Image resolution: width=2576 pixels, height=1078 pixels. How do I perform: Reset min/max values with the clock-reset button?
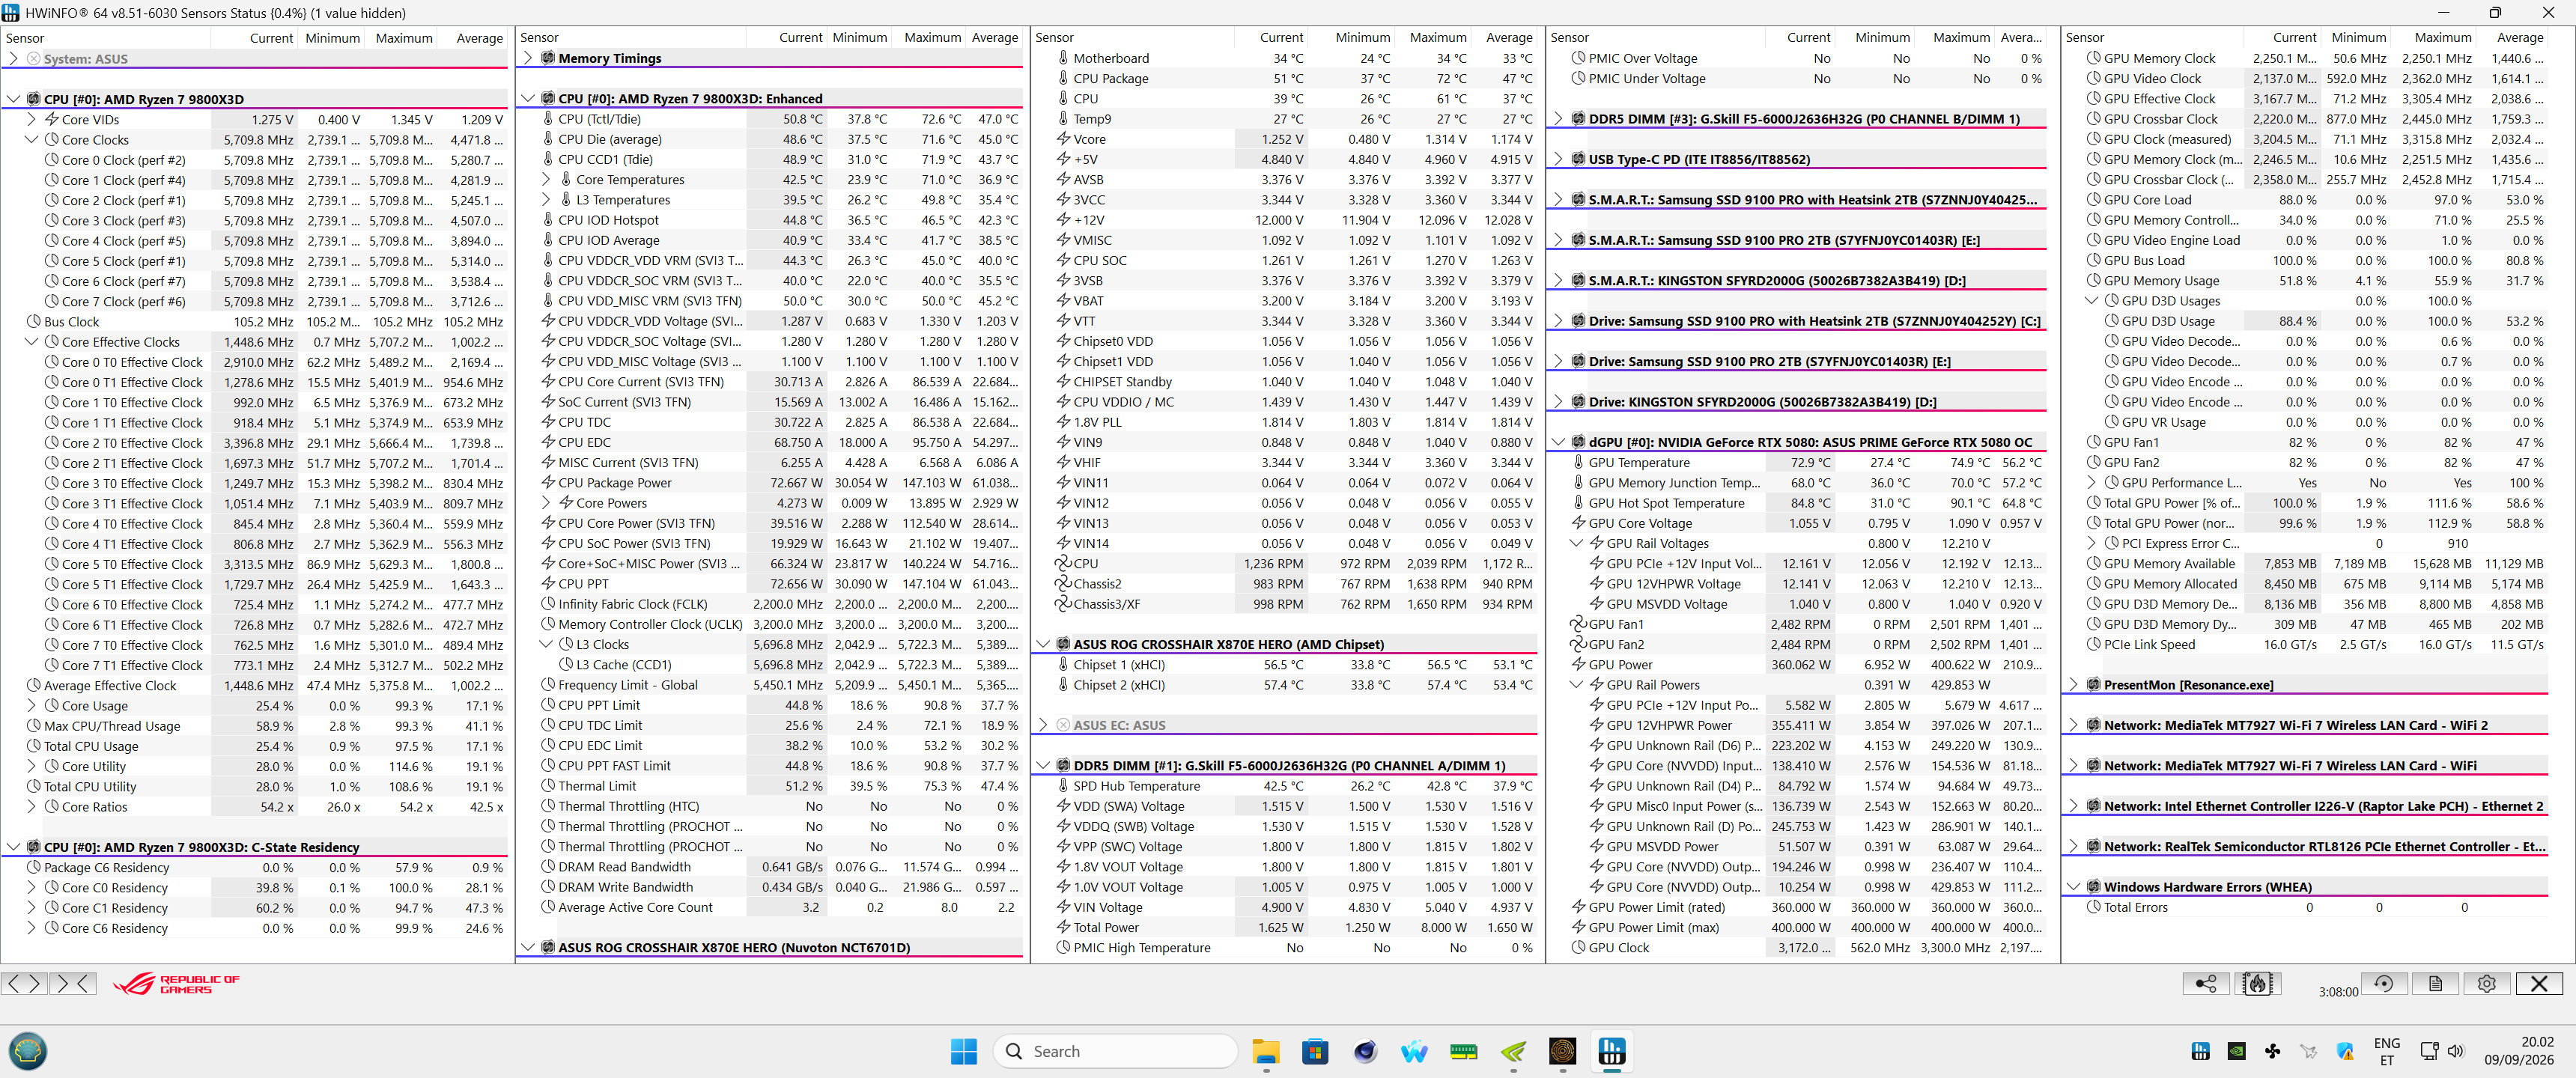pos(2384,983)
